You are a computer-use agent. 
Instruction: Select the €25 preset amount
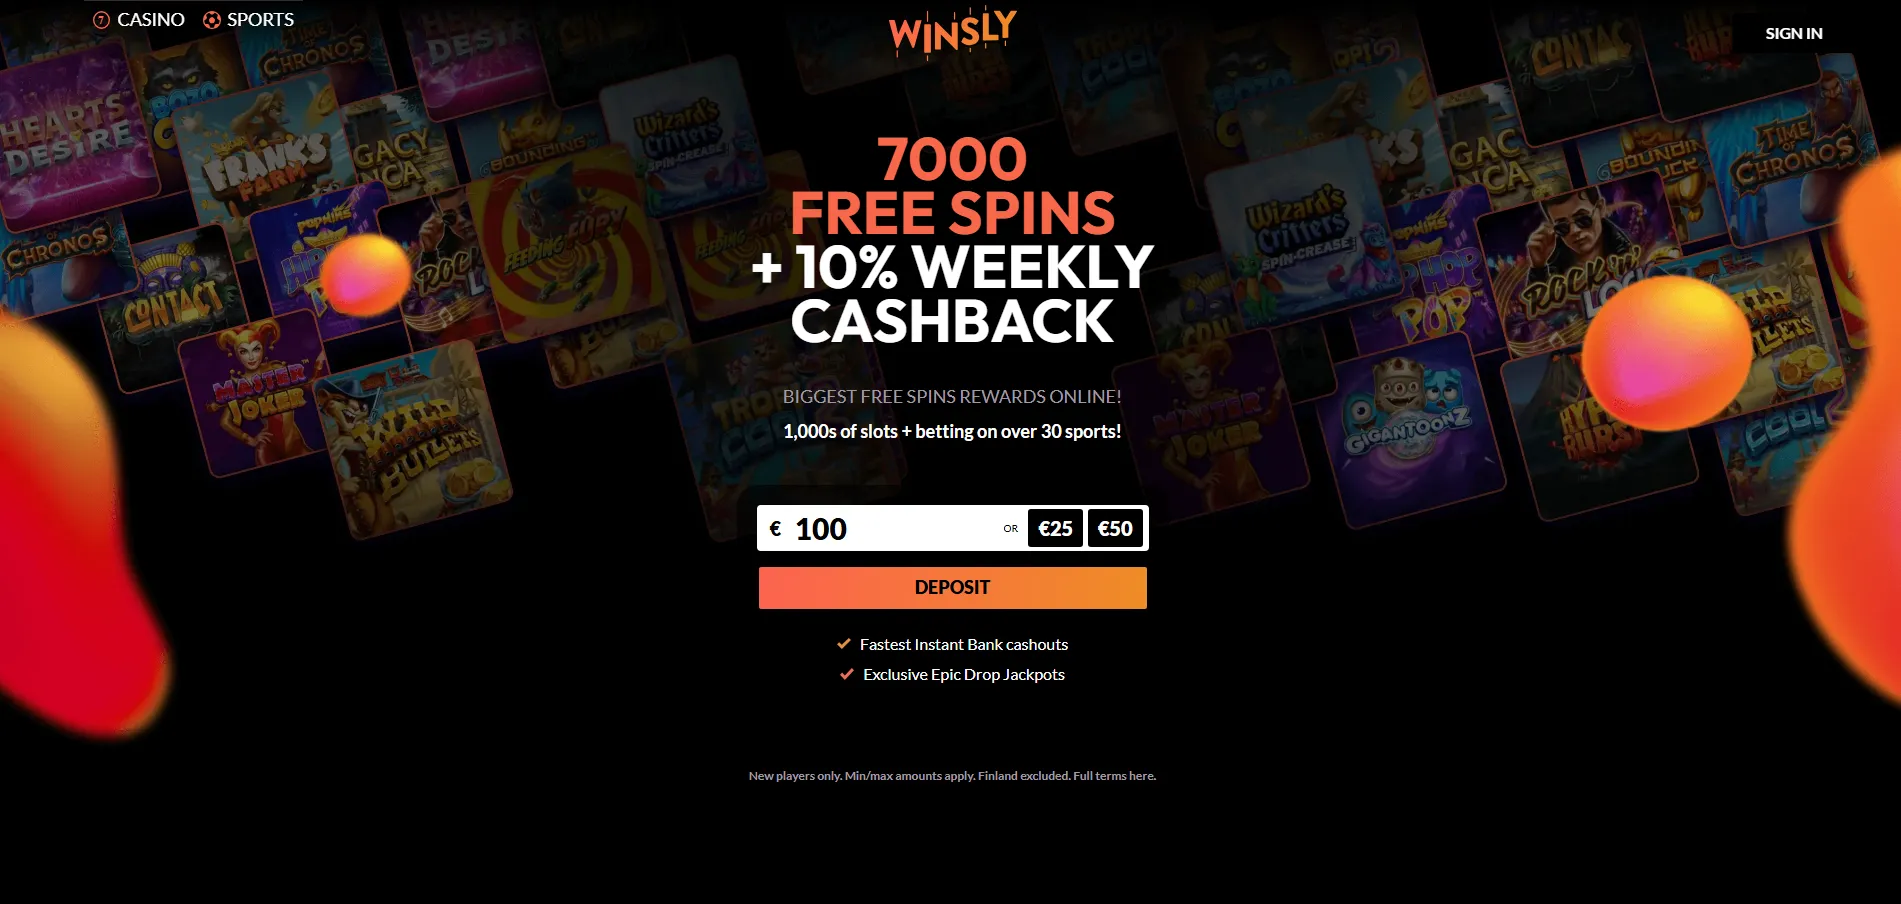point(1055,529)
